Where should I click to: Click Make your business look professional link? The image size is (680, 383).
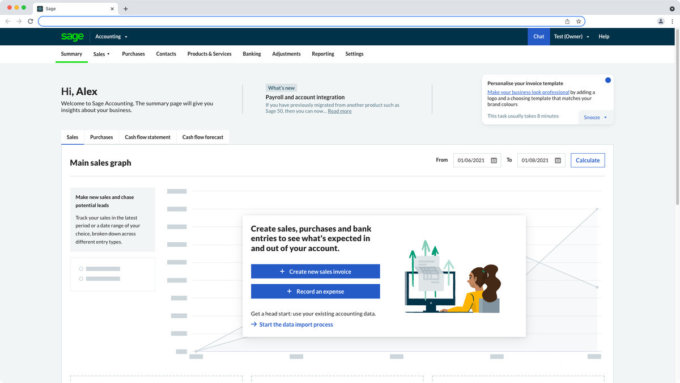[528, 92]
